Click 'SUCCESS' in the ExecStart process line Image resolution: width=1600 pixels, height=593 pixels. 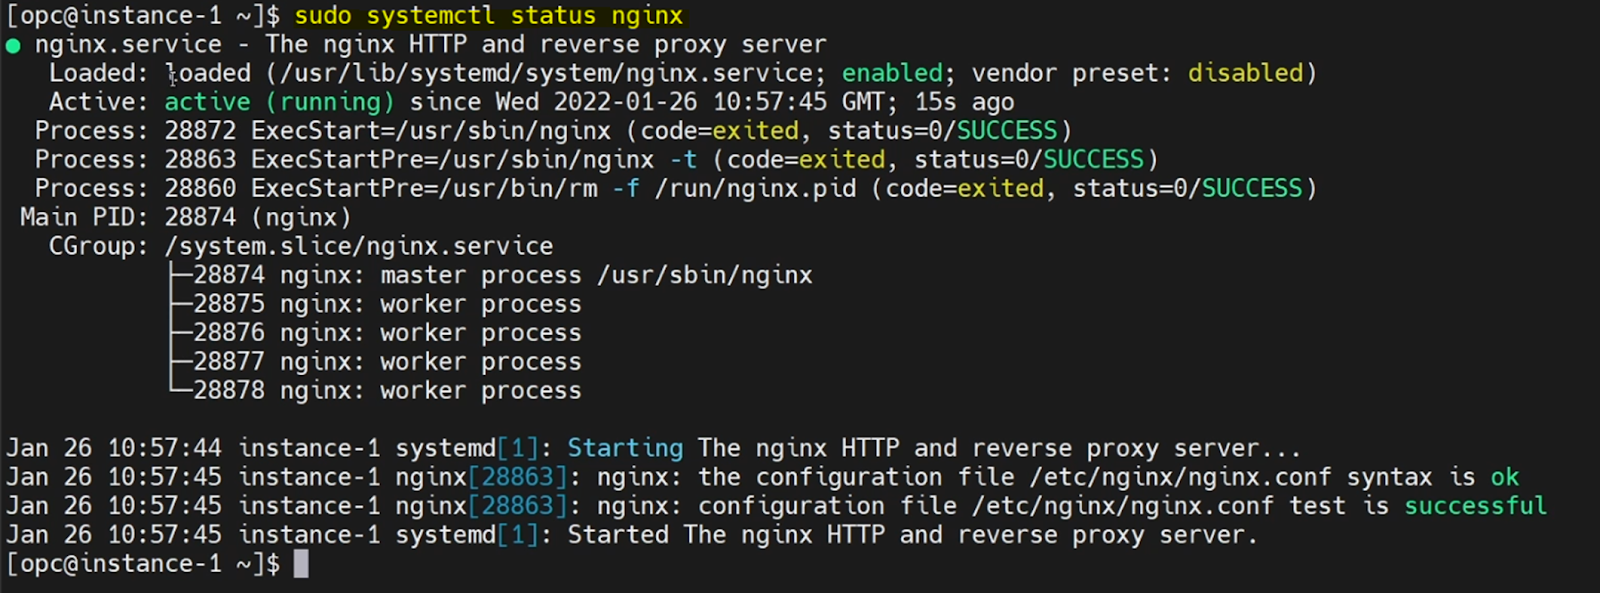pyautogui.click(x=1007, y=131)
